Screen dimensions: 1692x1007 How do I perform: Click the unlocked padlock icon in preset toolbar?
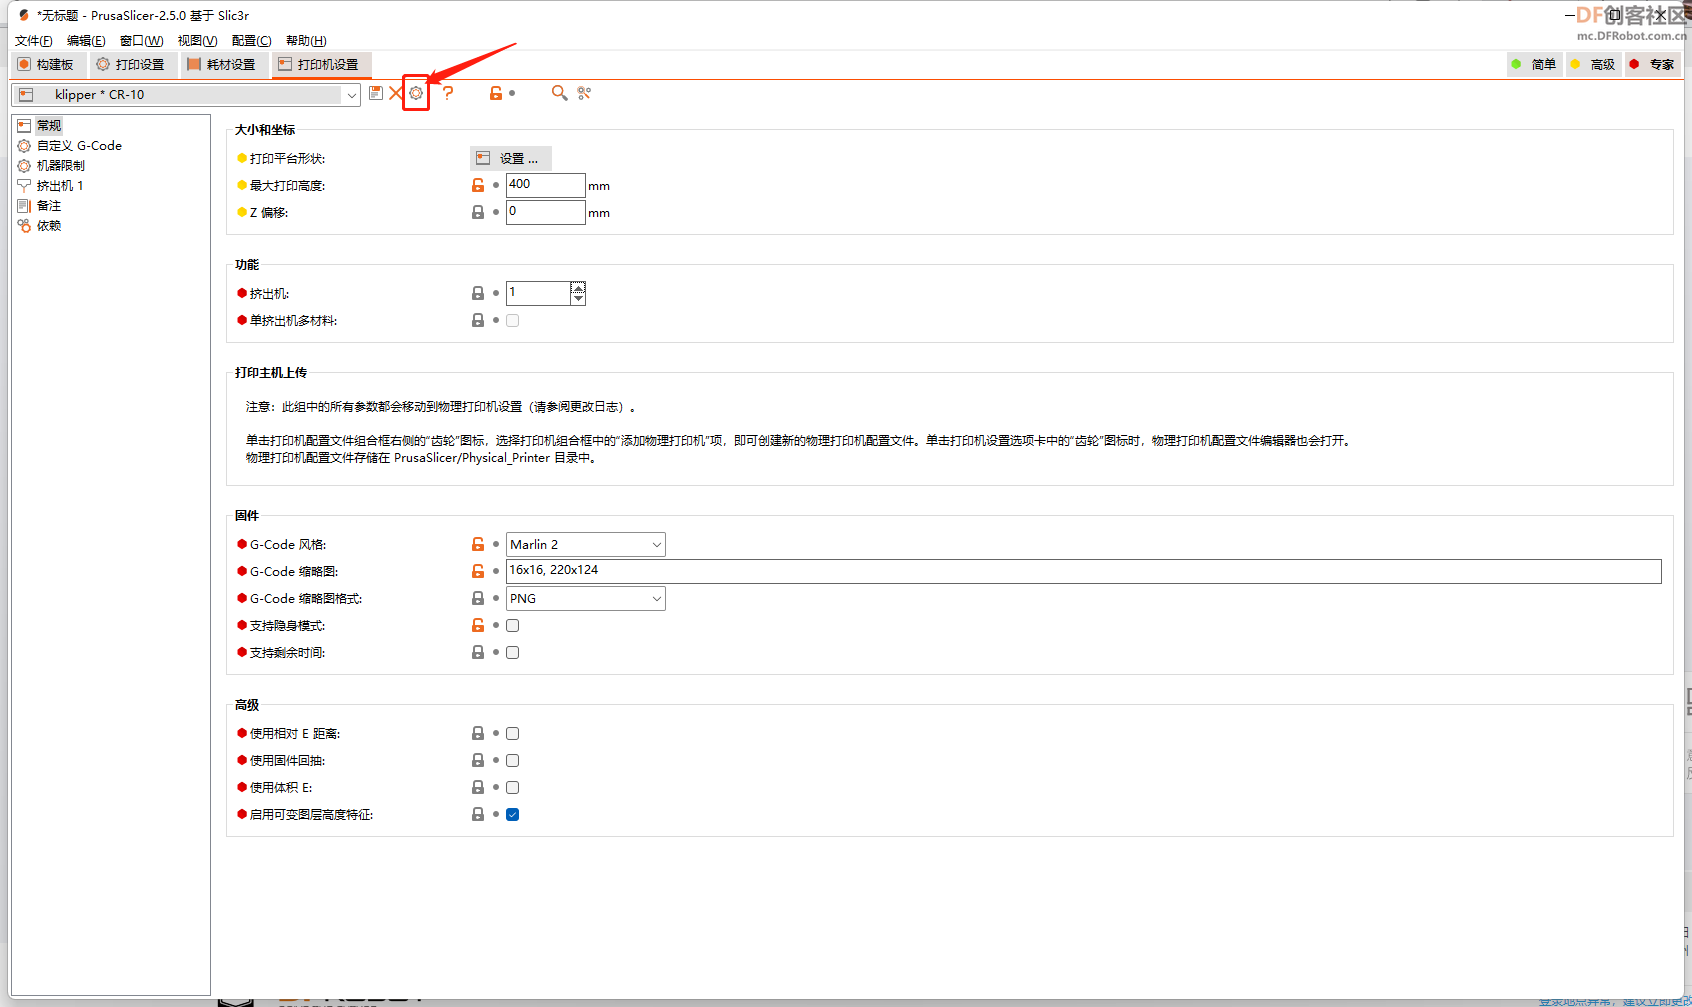click(495, 93)
